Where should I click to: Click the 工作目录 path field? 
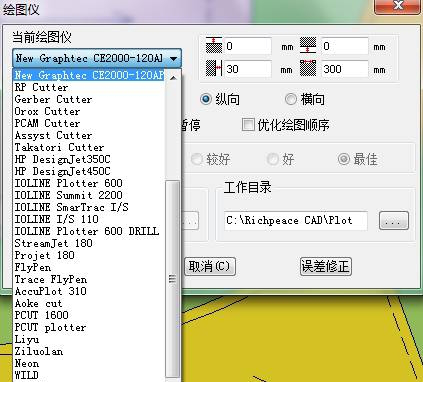tap(296, 221)
